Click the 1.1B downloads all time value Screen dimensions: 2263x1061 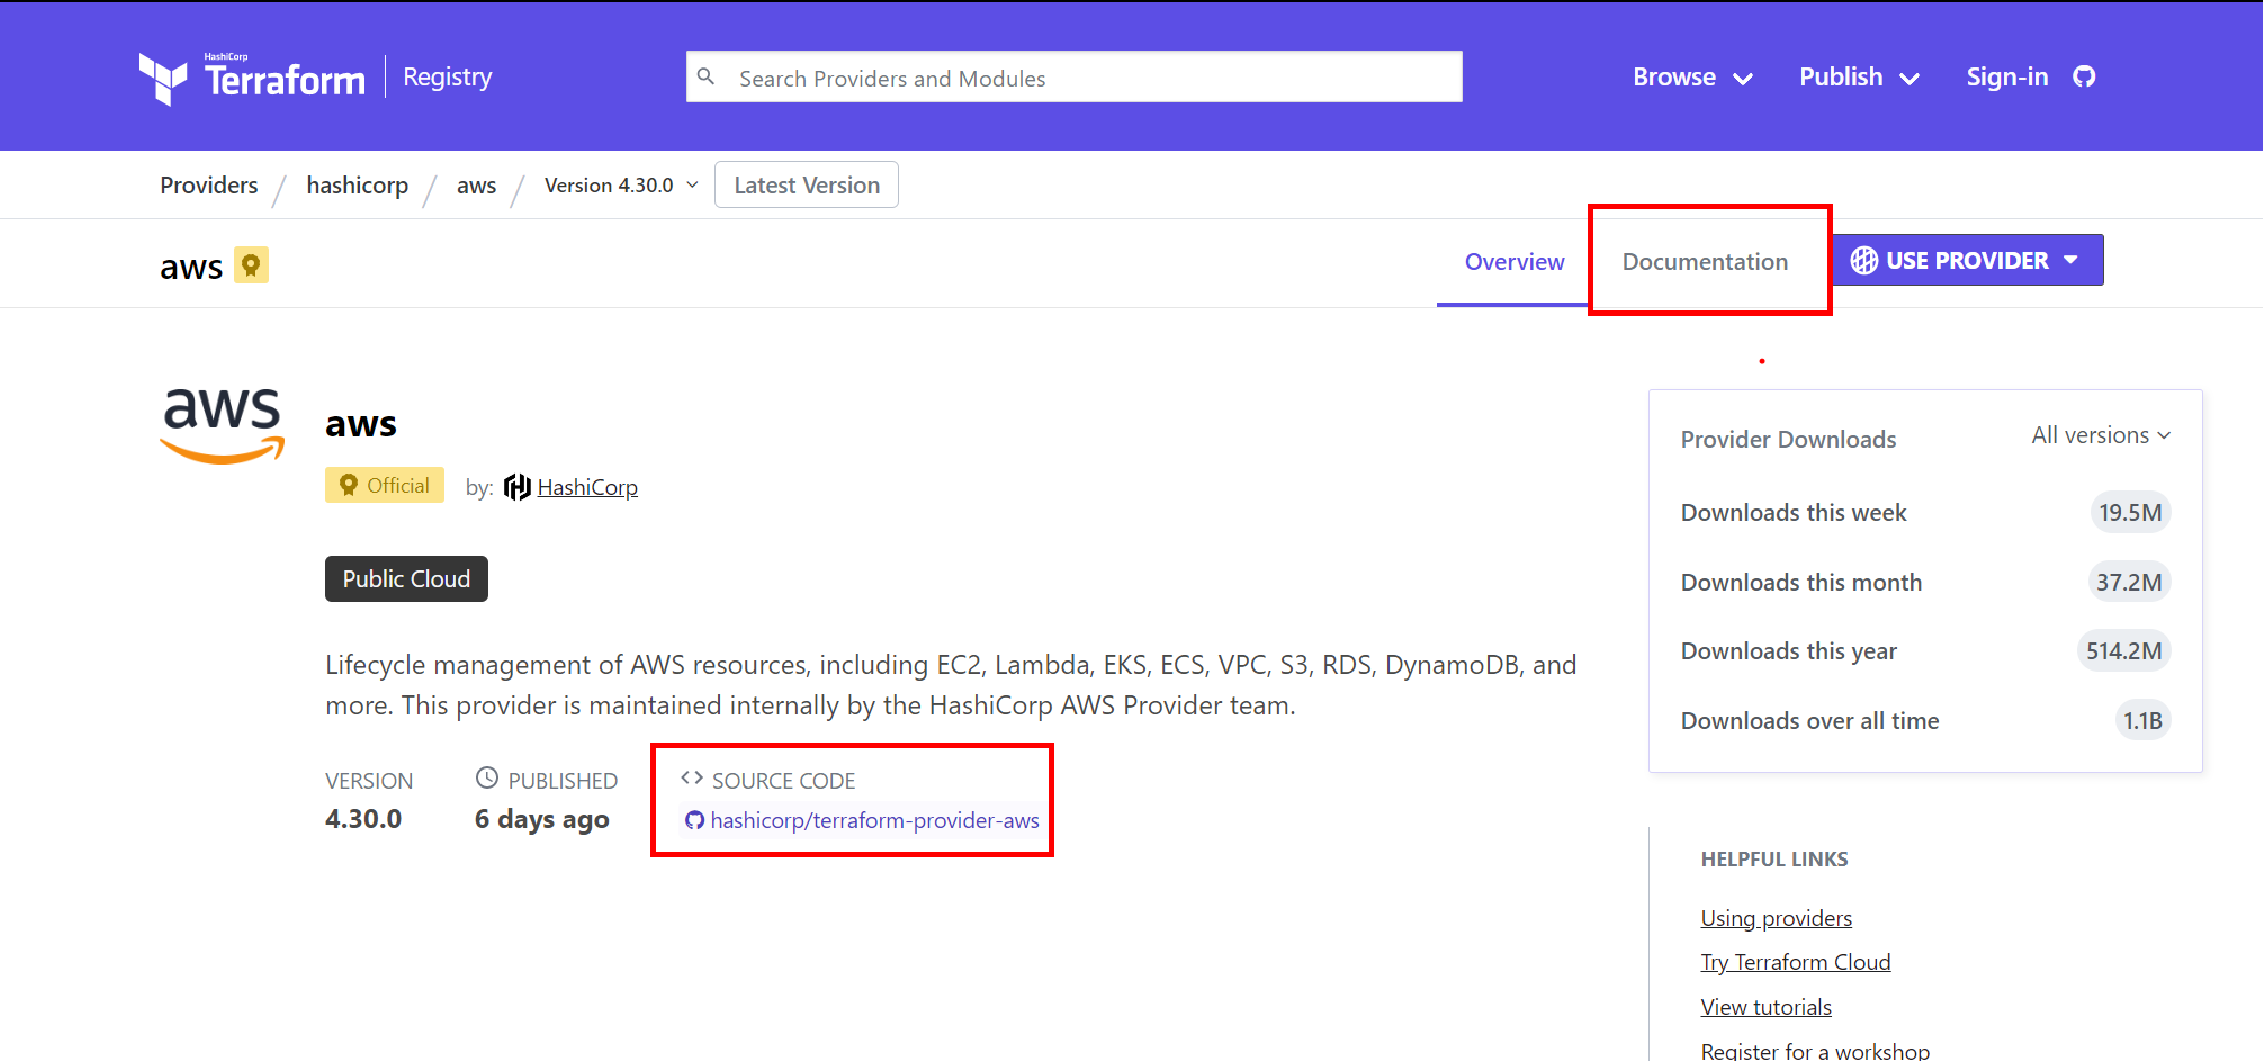point(2143,721)
